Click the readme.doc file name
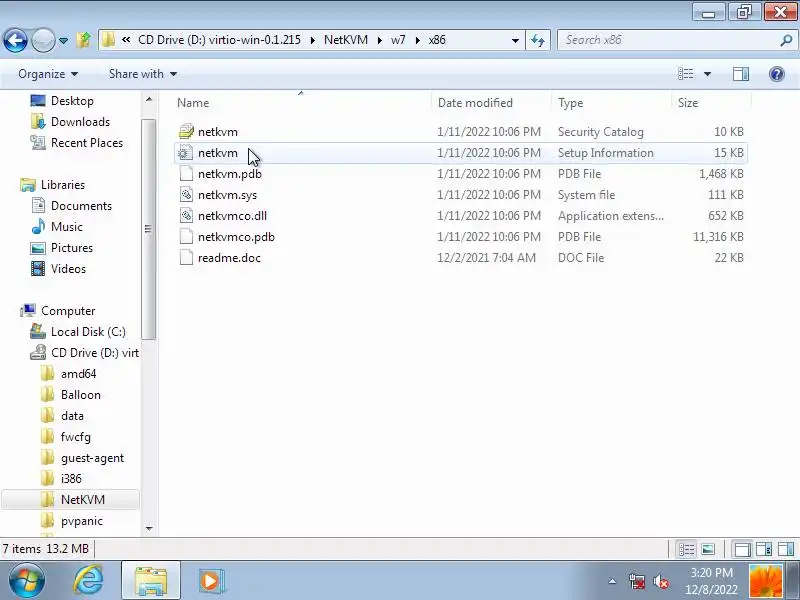This screenshot has width=800, height=600. 229,258
